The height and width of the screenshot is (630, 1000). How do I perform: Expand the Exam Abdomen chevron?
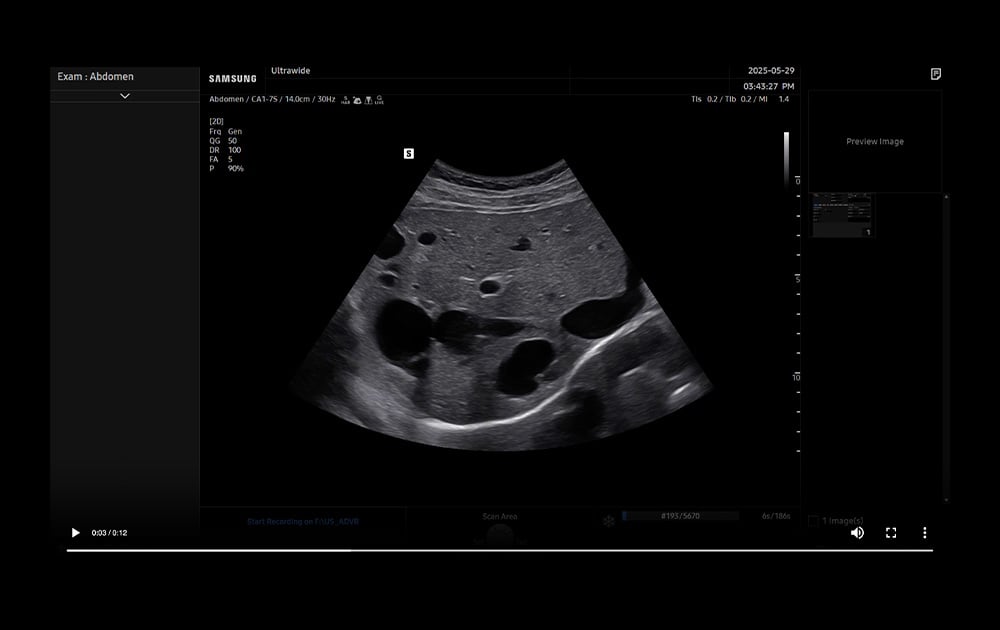125,96
